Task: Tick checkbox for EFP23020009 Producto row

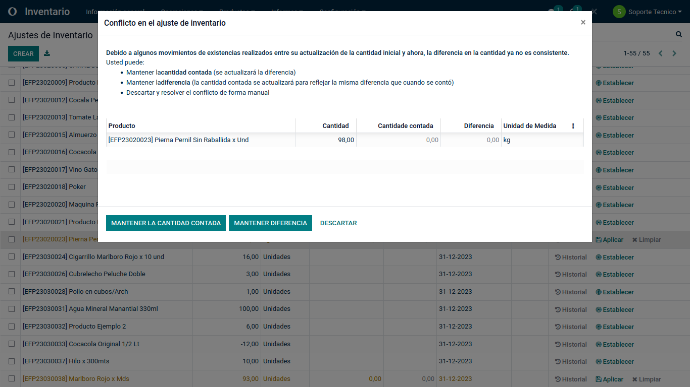Action: coord(12,83)
